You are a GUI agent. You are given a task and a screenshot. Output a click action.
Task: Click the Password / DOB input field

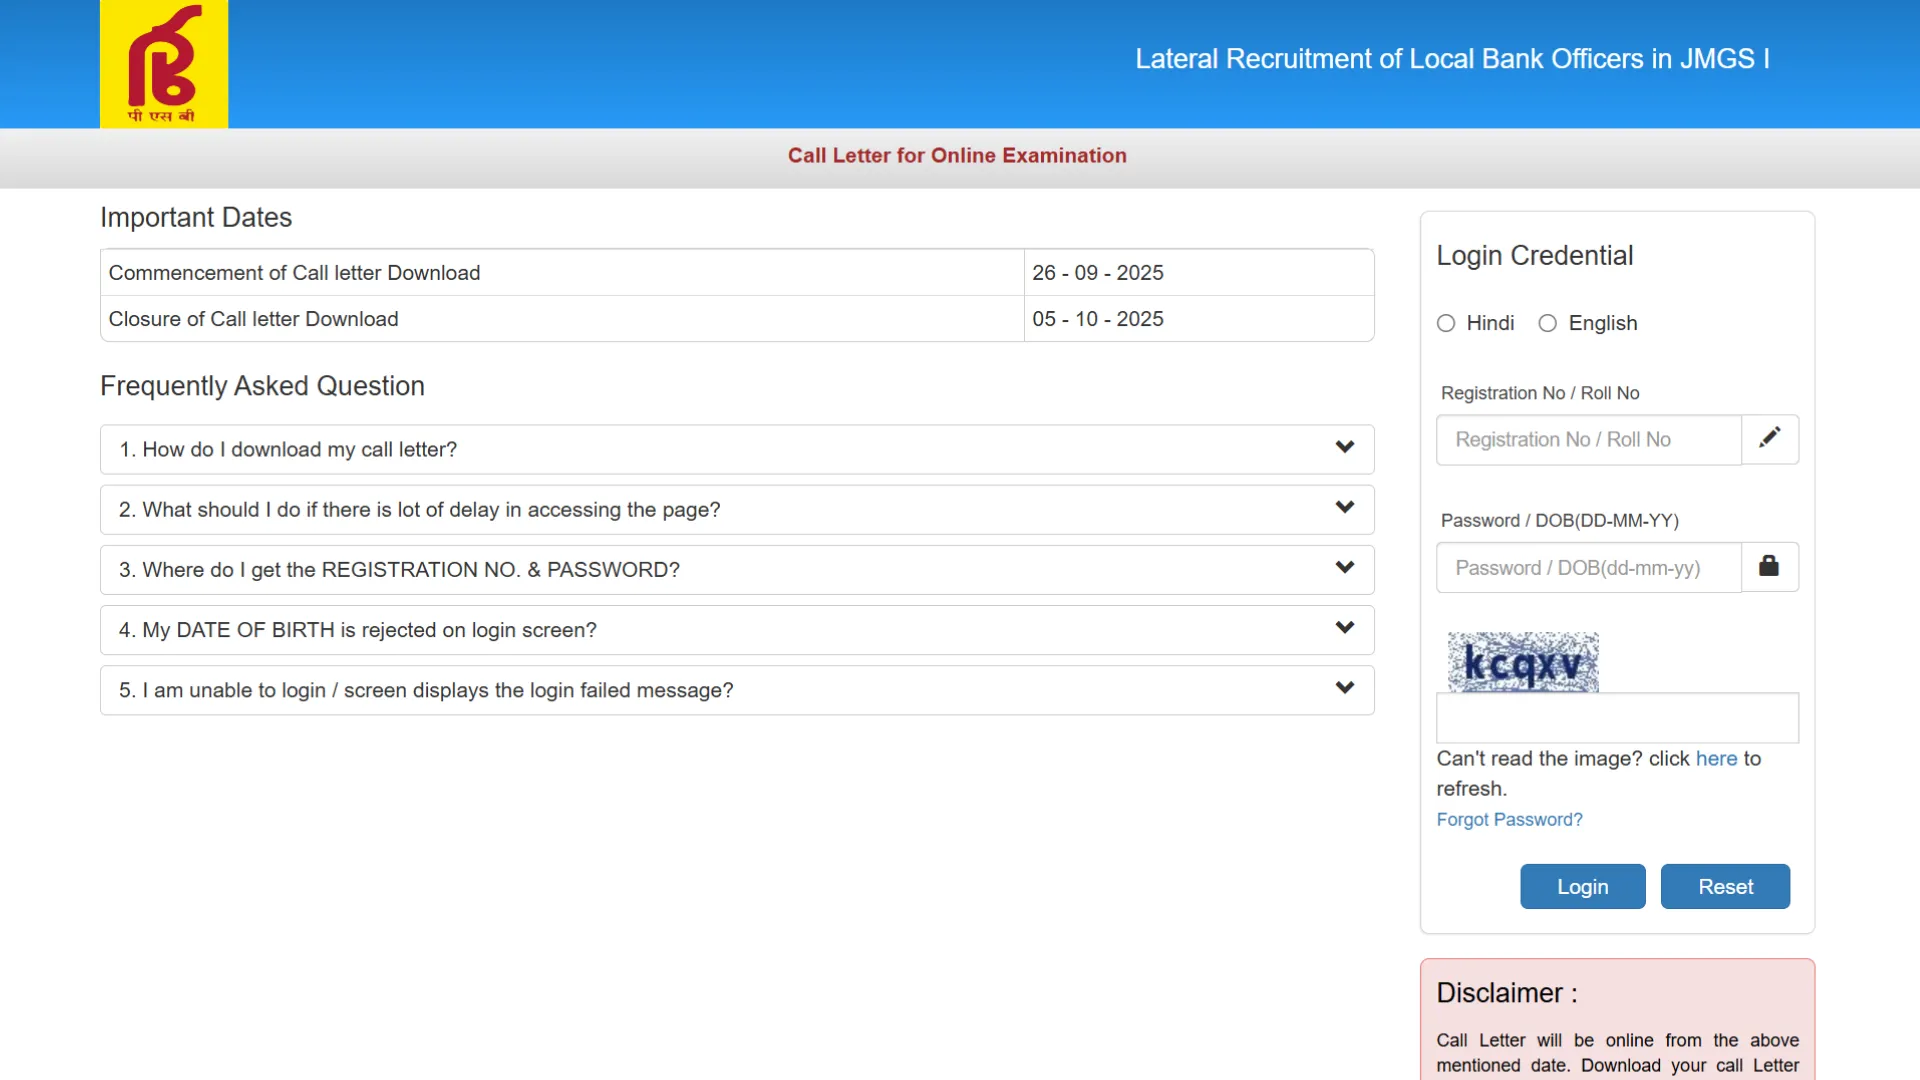coord(1588,568)
